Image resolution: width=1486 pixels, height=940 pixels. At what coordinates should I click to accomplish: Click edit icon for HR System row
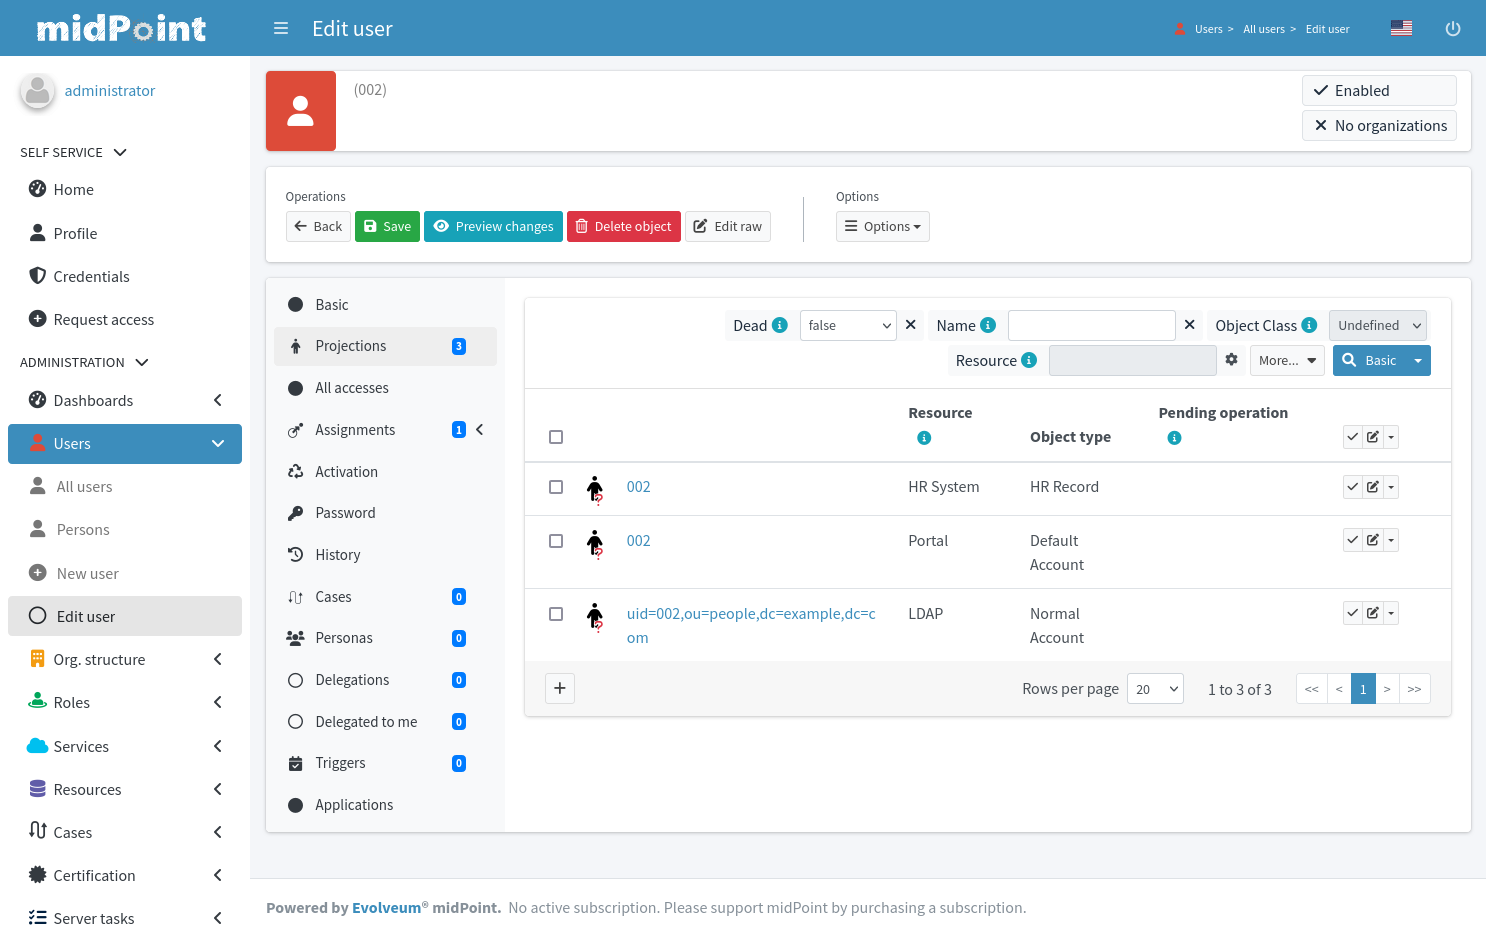pos(1373,487)
